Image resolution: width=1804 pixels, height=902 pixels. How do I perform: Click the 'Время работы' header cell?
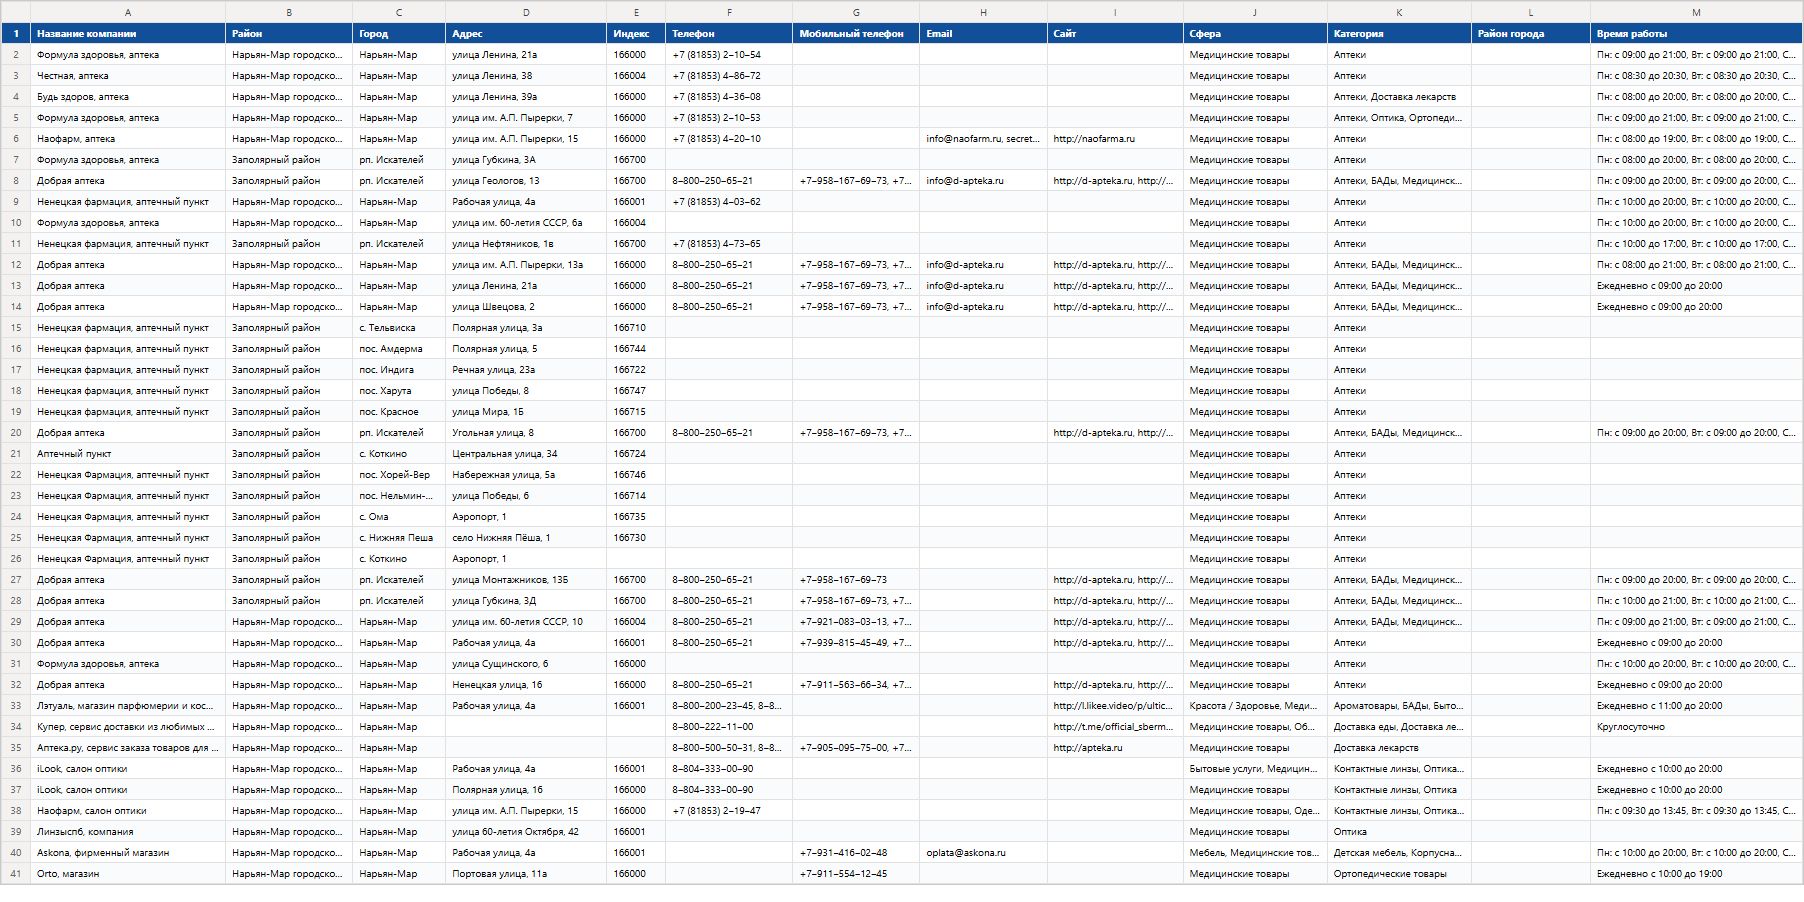(1696, 33)
